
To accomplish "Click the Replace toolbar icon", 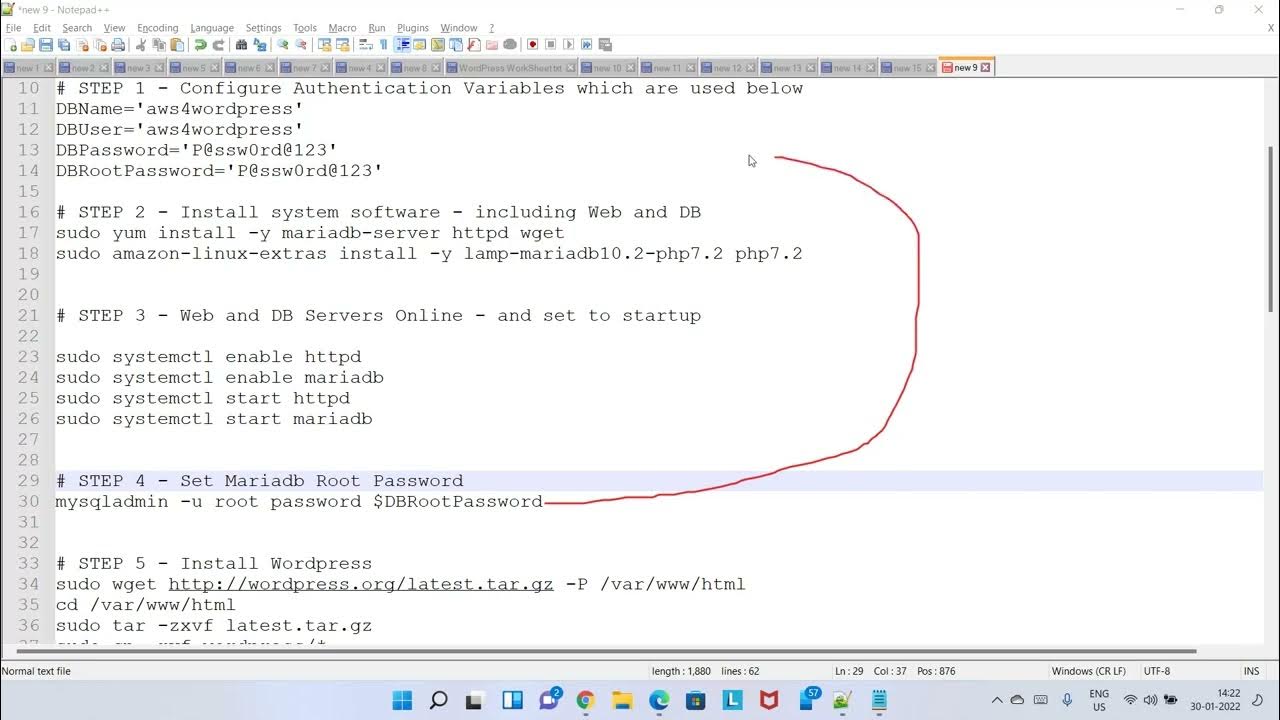I will coord(260,45).
